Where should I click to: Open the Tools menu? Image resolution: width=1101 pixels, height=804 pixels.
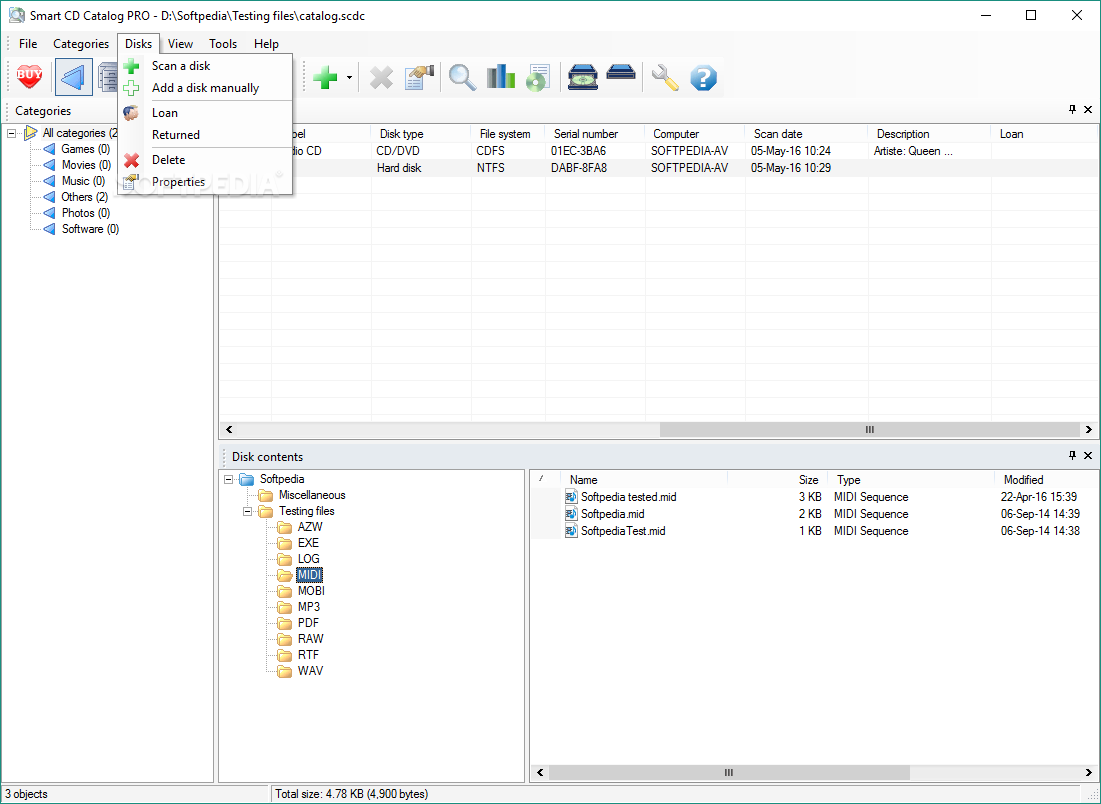[x=223, y=44]
